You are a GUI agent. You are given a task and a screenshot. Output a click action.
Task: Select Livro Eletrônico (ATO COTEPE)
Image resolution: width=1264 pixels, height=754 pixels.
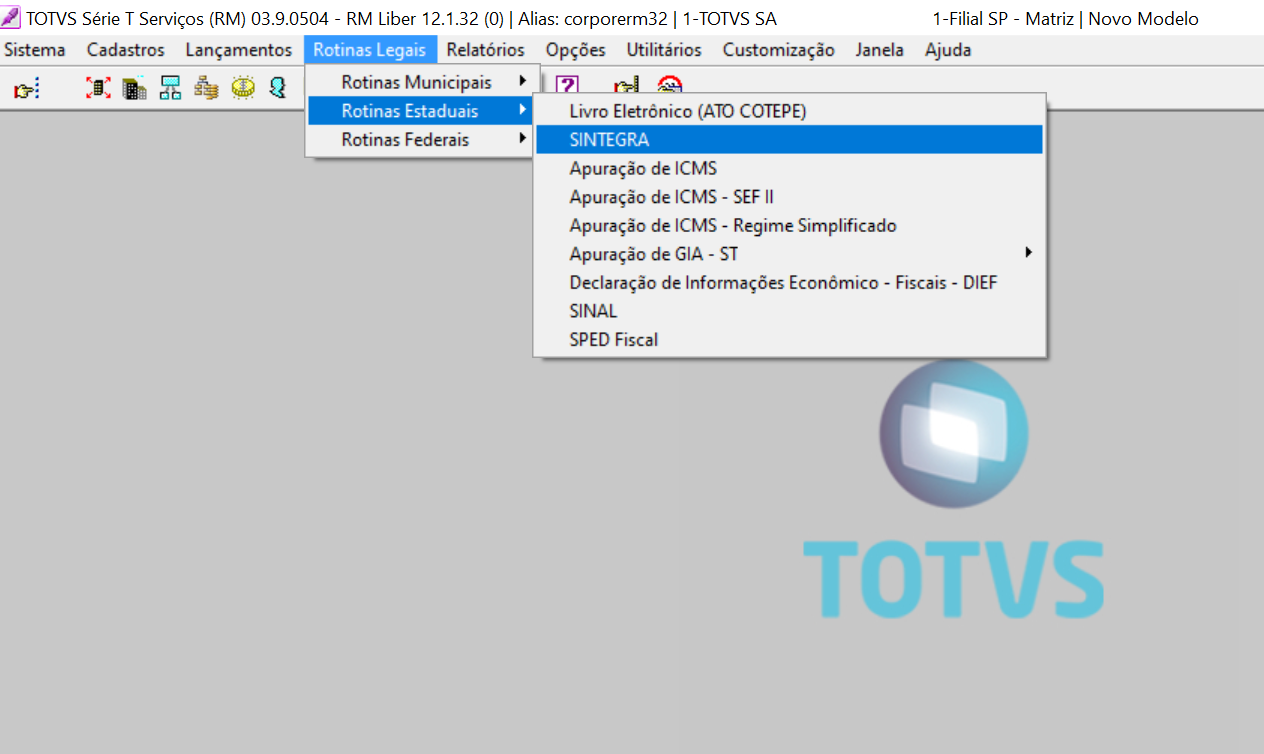tap(789, 111)
